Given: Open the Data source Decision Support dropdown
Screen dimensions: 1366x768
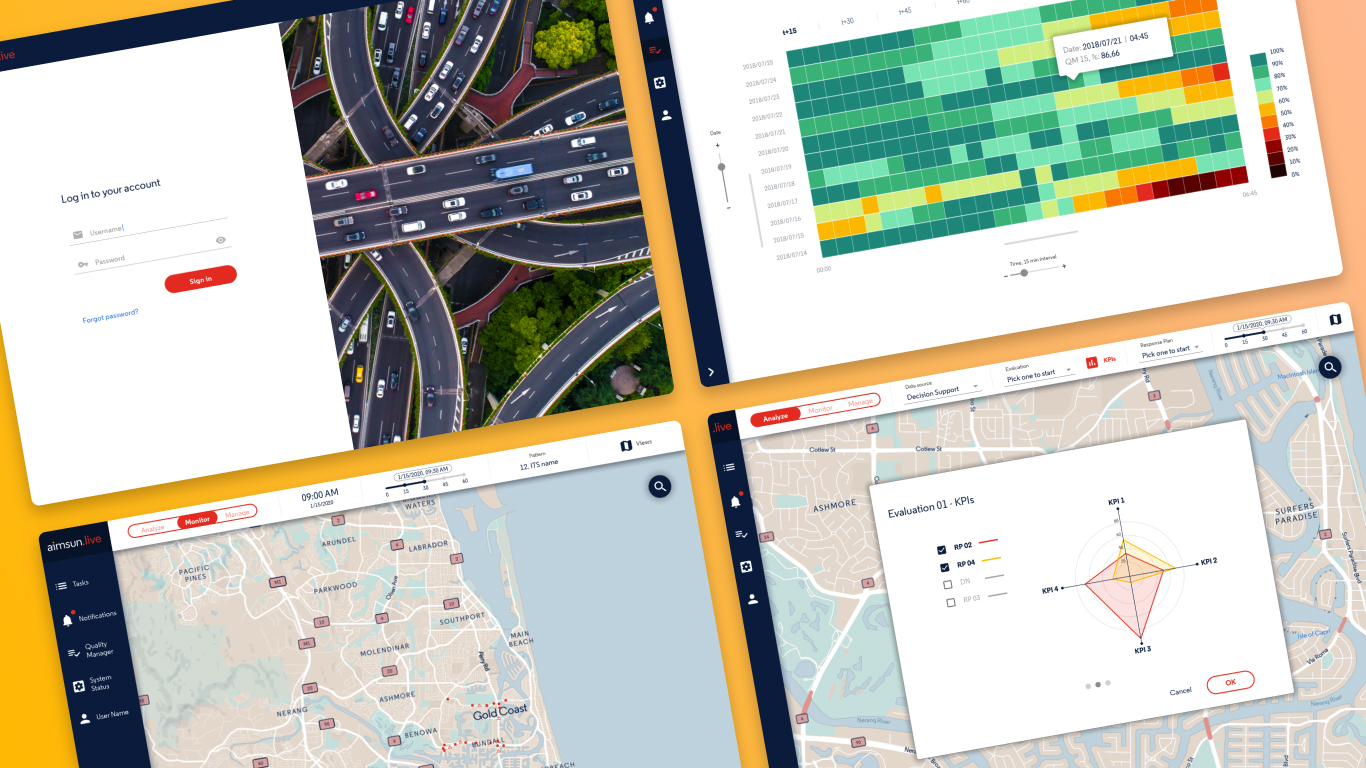Looking at the screenshot, I should click(x=942, y=393).
